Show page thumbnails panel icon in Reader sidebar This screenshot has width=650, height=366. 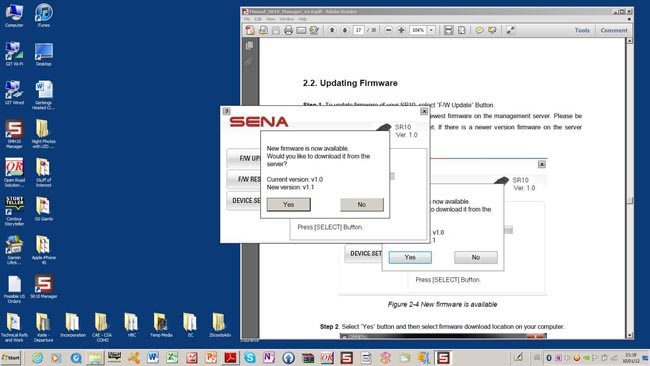[249, 46]
